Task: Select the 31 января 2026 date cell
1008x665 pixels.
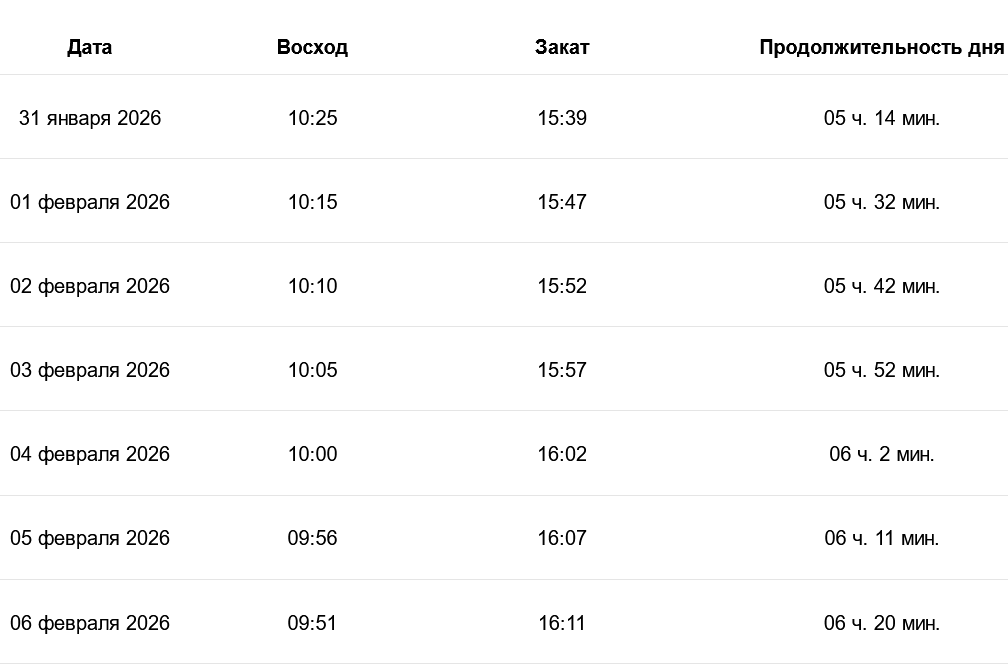Action: point(90,118)
